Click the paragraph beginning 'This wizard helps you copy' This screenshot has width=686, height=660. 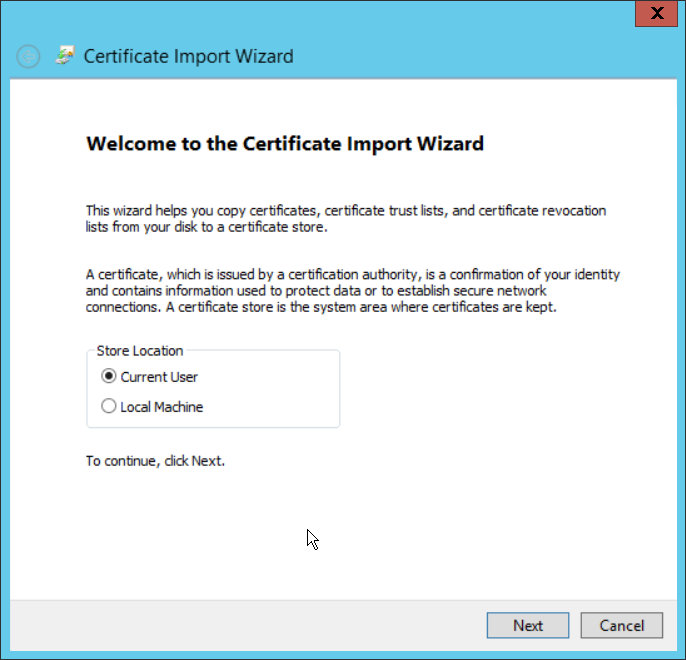point(345,218)
